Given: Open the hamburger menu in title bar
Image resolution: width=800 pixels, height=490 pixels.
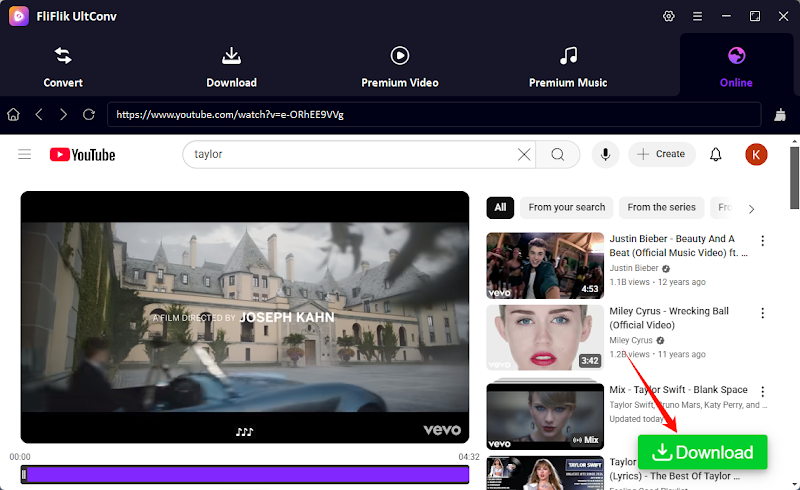Looking at the screenshot, I should tap(697, 16).
